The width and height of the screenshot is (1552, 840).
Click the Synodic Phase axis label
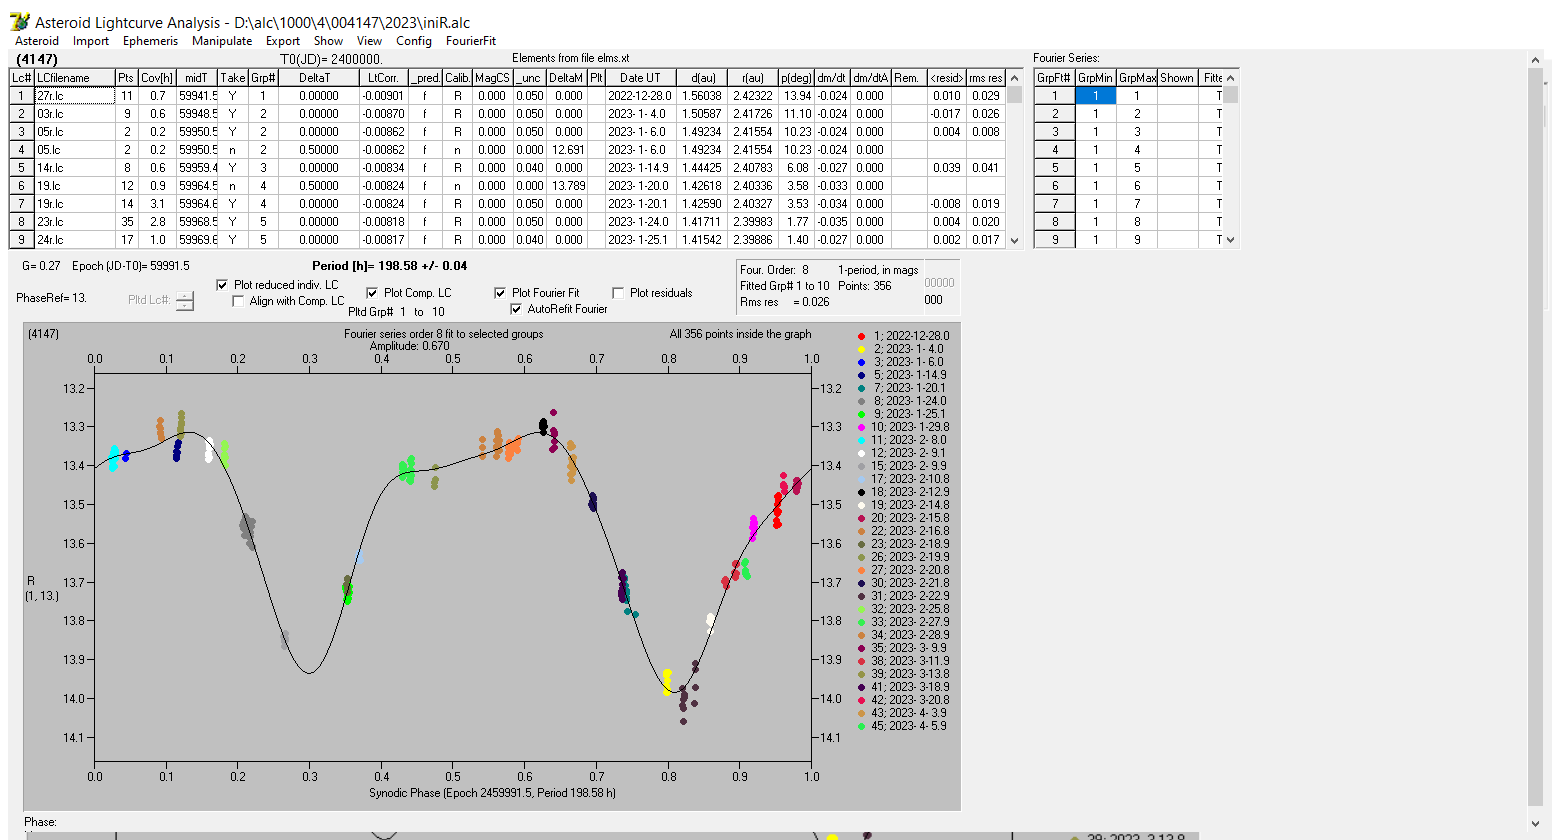(x=492, y=793)
